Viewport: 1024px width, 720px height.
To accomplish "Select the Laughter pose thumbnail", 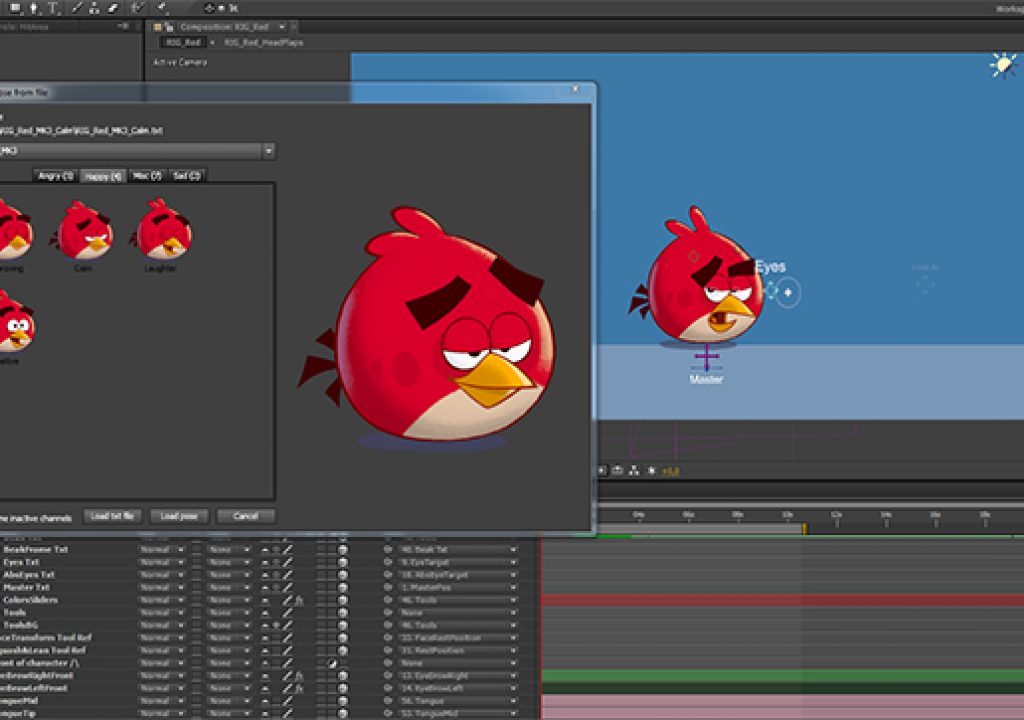I will pyautogui.click(x=161, y=231).
